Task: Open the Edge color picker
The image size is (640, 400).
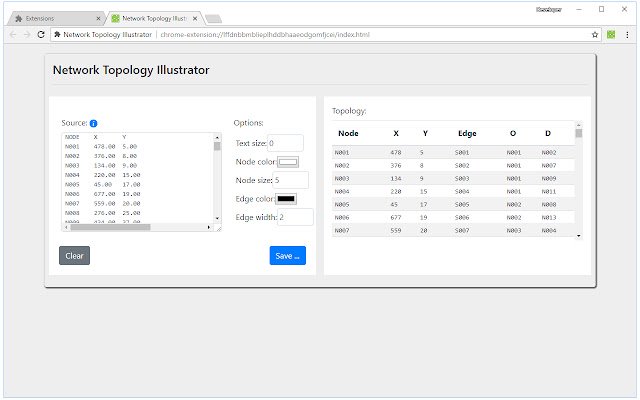Action: 286,199
